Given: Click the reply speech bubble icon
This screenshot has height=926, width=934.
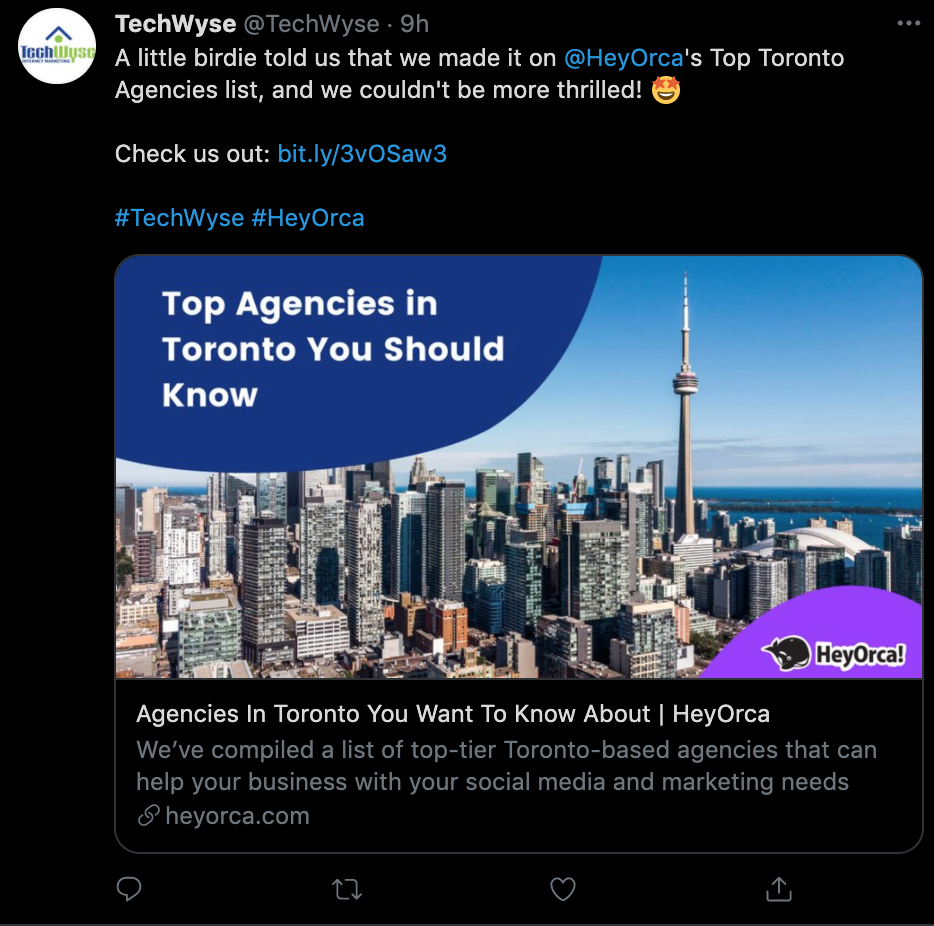Looking at the screenshot, I should tap(129, 889).
